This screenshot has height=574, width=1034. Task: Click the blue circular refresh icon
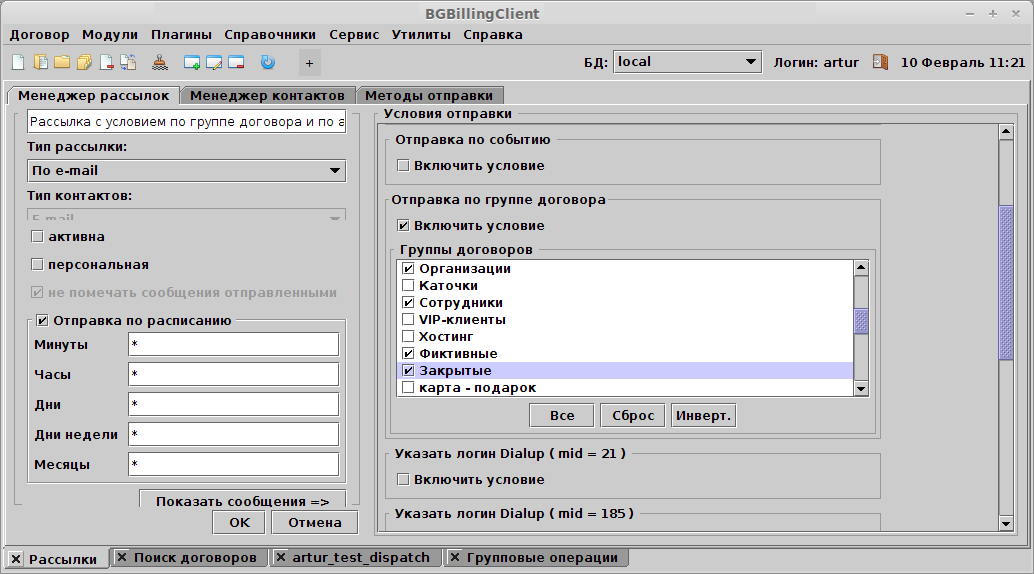coord(267,62)
